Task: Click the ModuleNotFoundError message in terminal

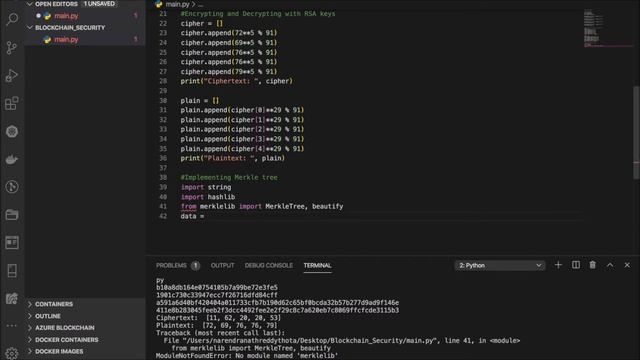Action: [247, 356]
